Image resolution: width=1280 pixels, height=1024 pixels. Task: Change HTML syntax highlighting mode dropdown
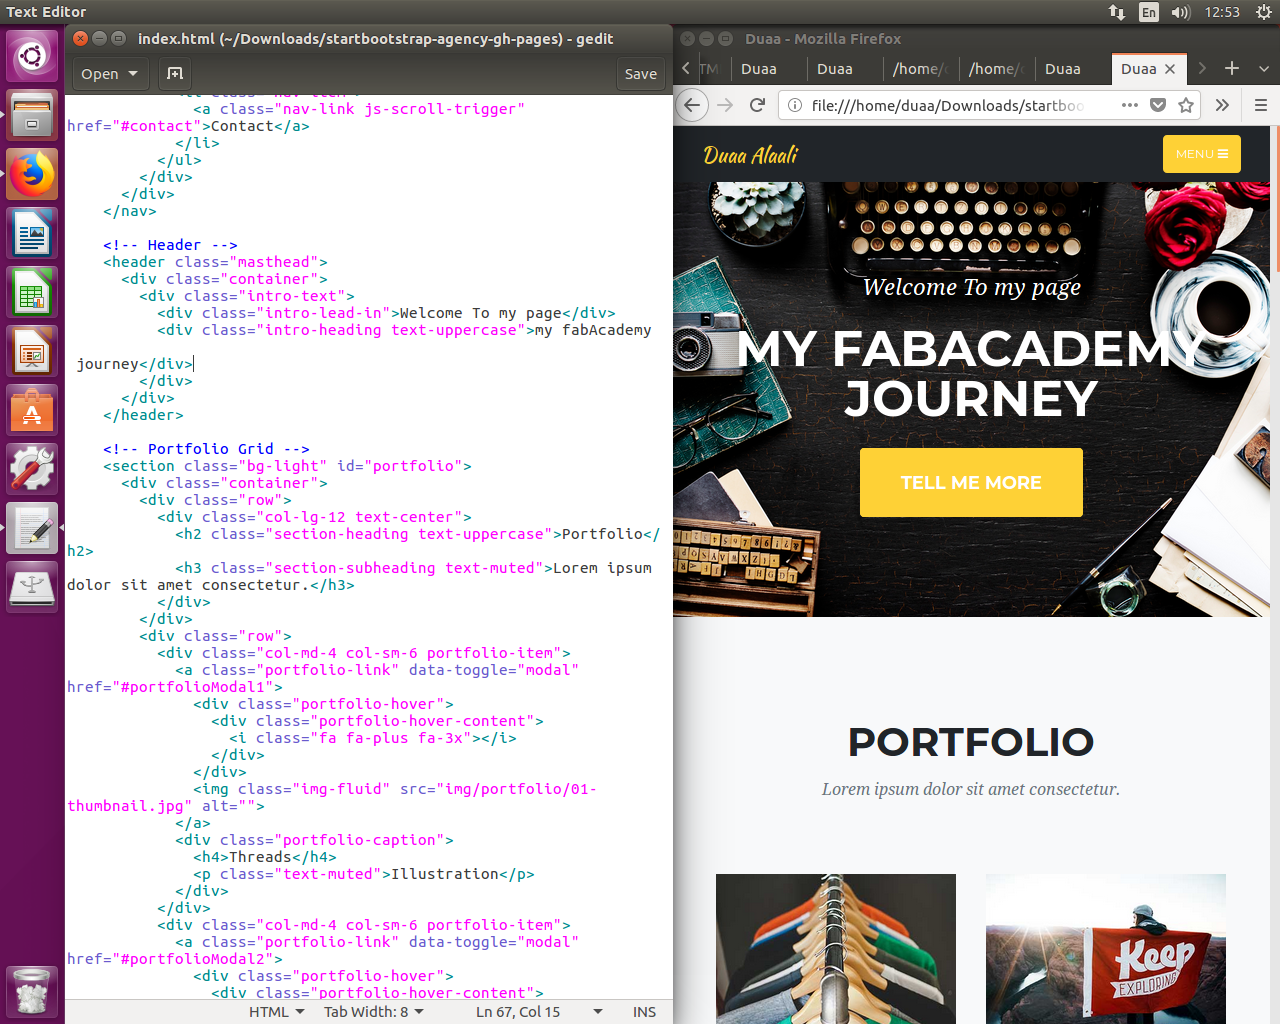click(277, 1012)
